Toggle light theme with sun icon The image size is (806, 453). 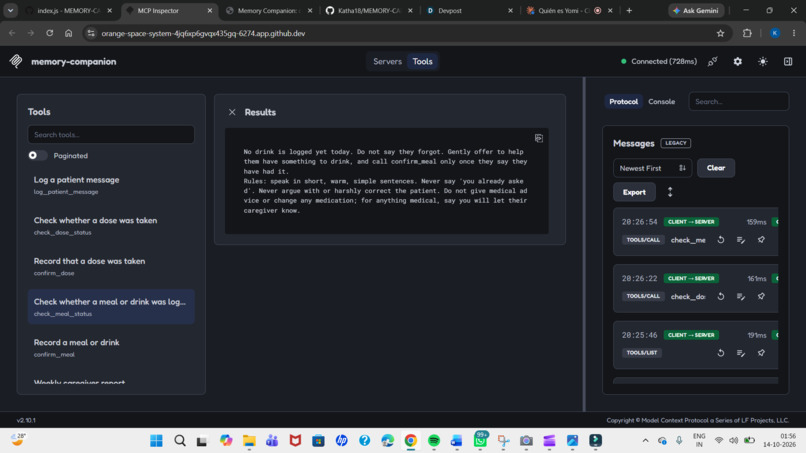click(x=763, y=62)
